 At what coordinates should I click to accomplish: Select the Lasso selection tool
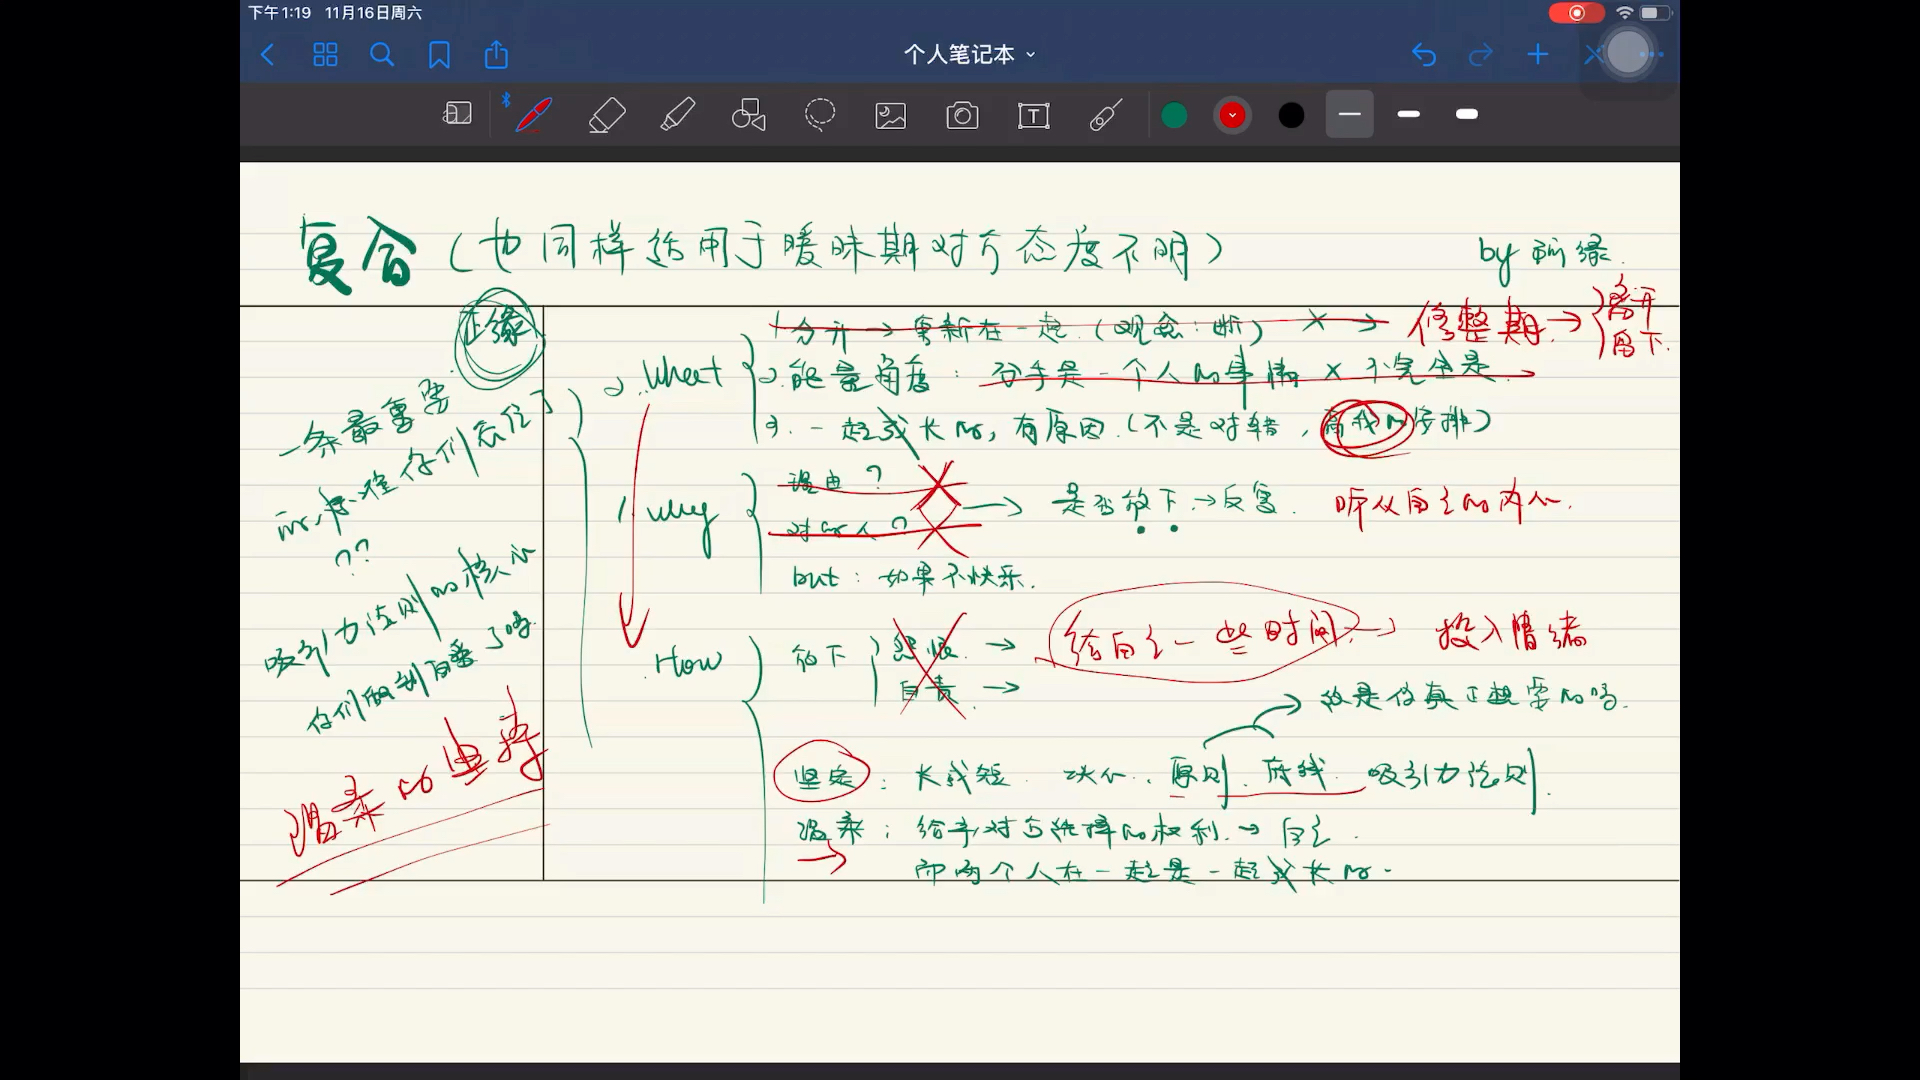pos(820,115)
